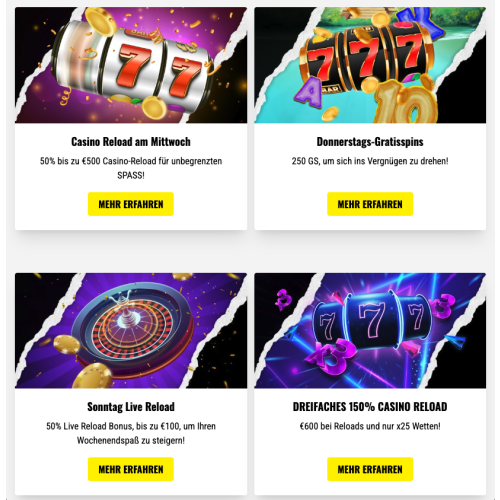Click the Sonntag Live Reload heading

[131, 407]
